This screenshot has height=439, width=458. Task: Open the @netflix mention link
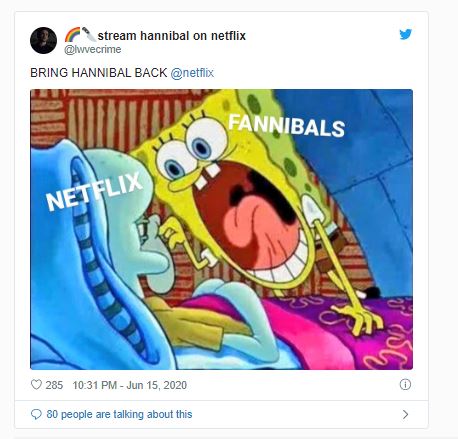192,73
